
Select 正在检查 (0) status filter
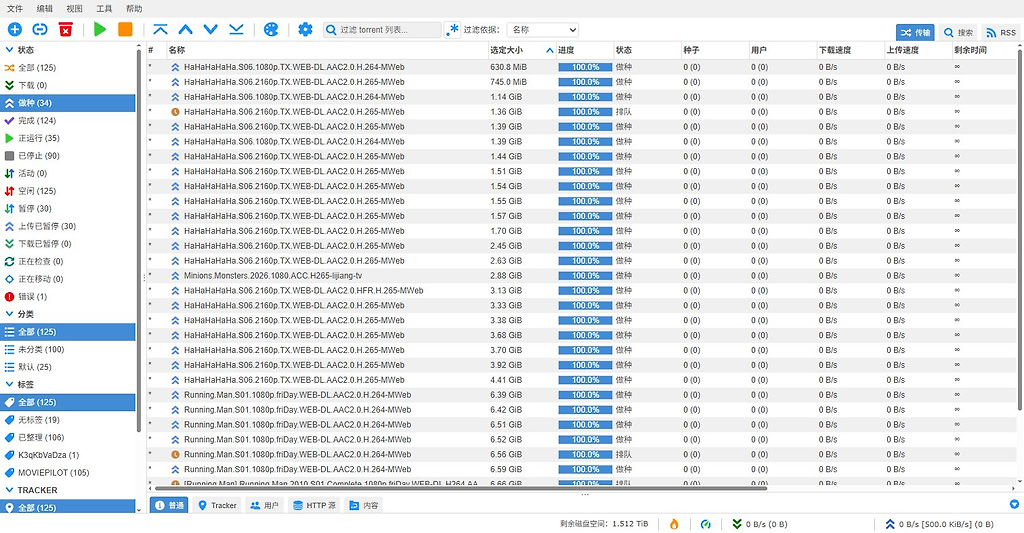(68, 261)
